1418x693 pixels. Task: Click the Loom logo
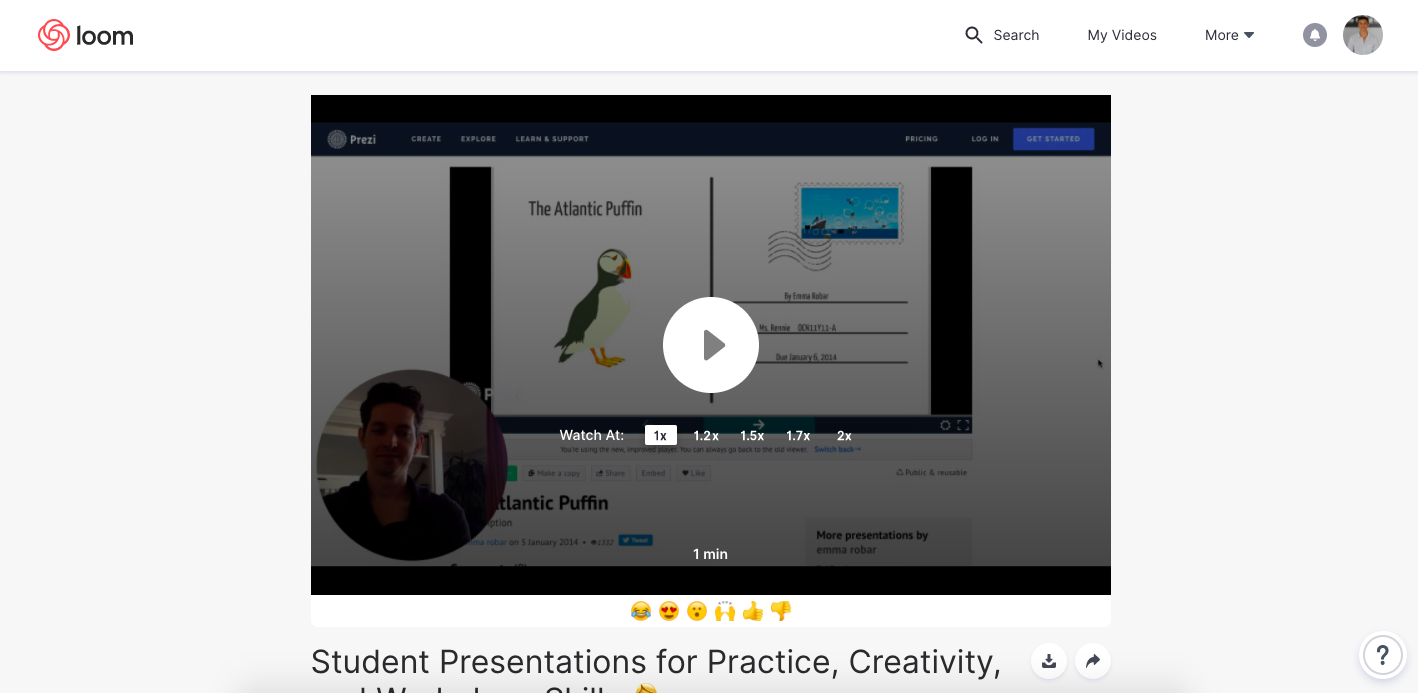pyautogui.click(x=85, y=35)
